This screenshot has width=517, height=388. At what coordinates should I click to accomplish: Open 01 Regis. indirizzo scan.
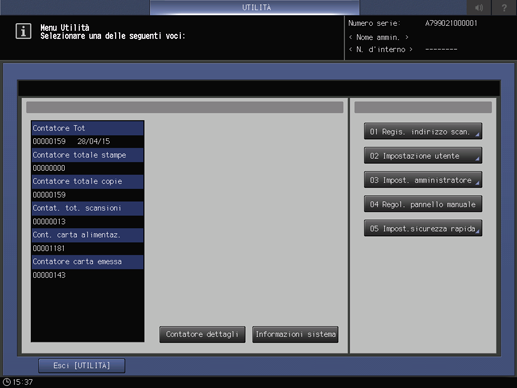(423, 131)
